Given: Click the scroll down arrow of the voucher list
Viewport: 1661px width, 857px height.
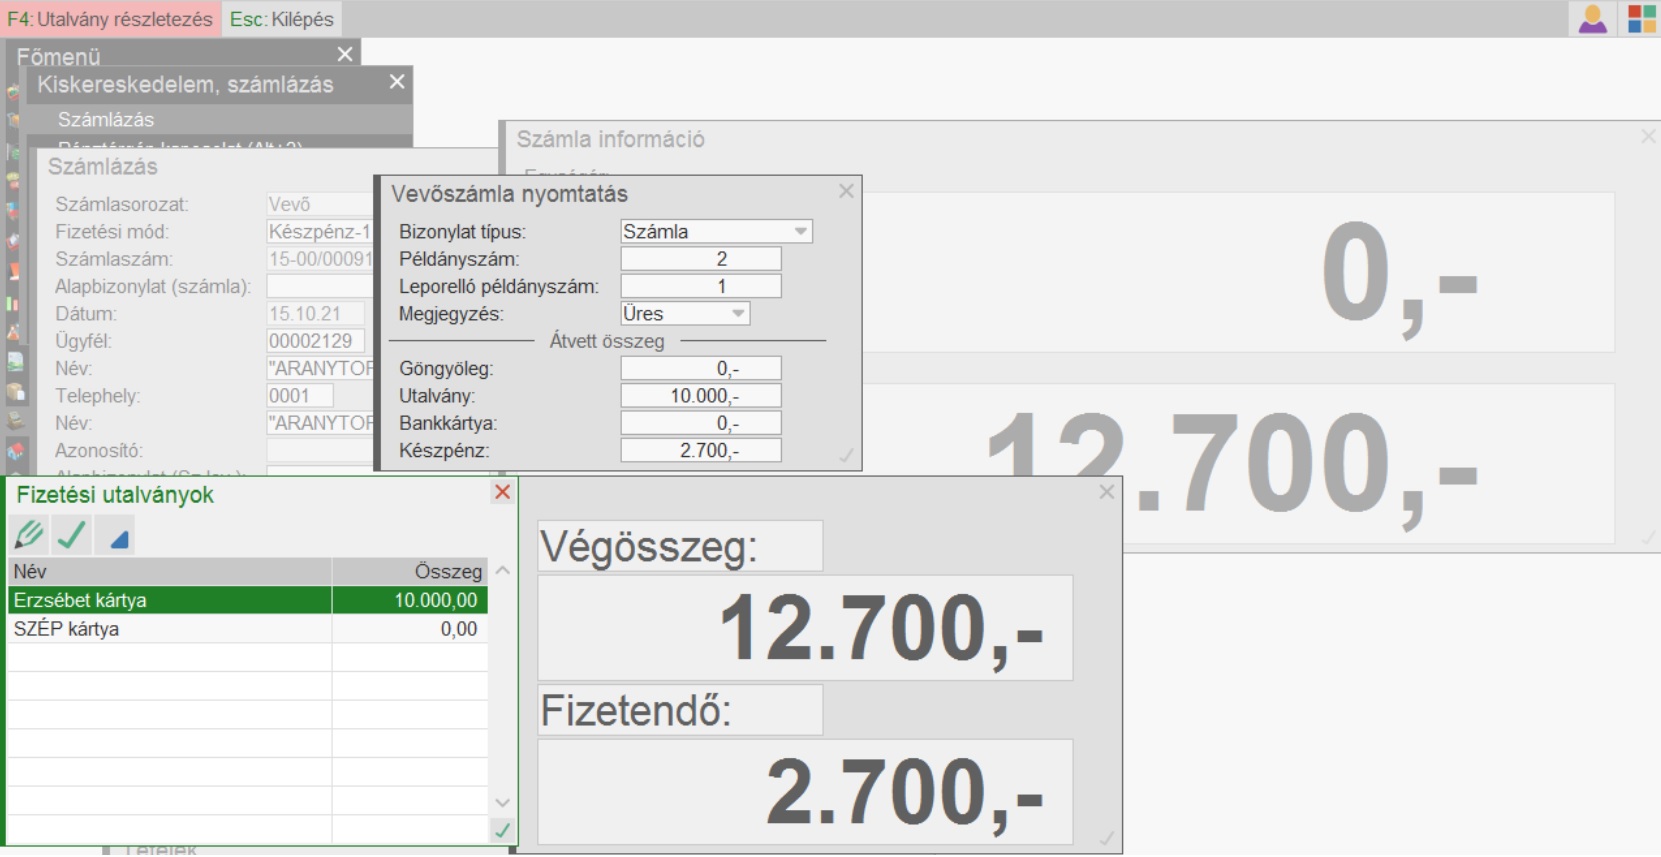Looking at the screenshot, I should click(503, 802).
